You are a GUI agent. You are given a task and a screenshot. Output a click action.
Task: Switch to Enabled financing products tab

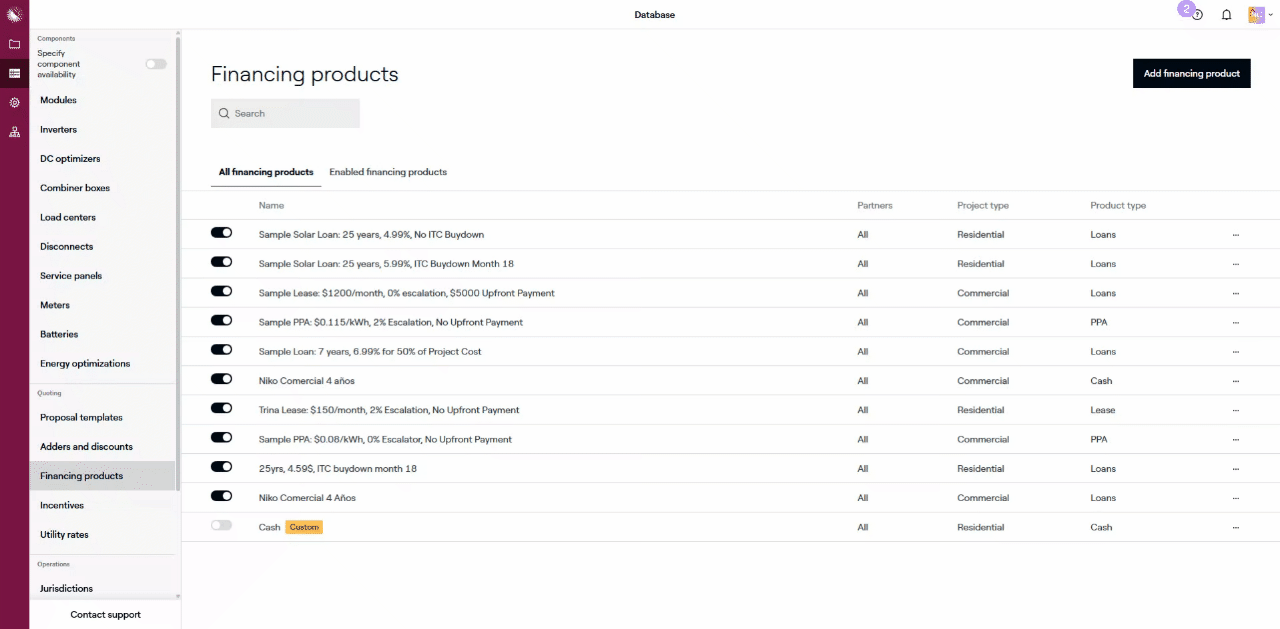click(388, 172)
